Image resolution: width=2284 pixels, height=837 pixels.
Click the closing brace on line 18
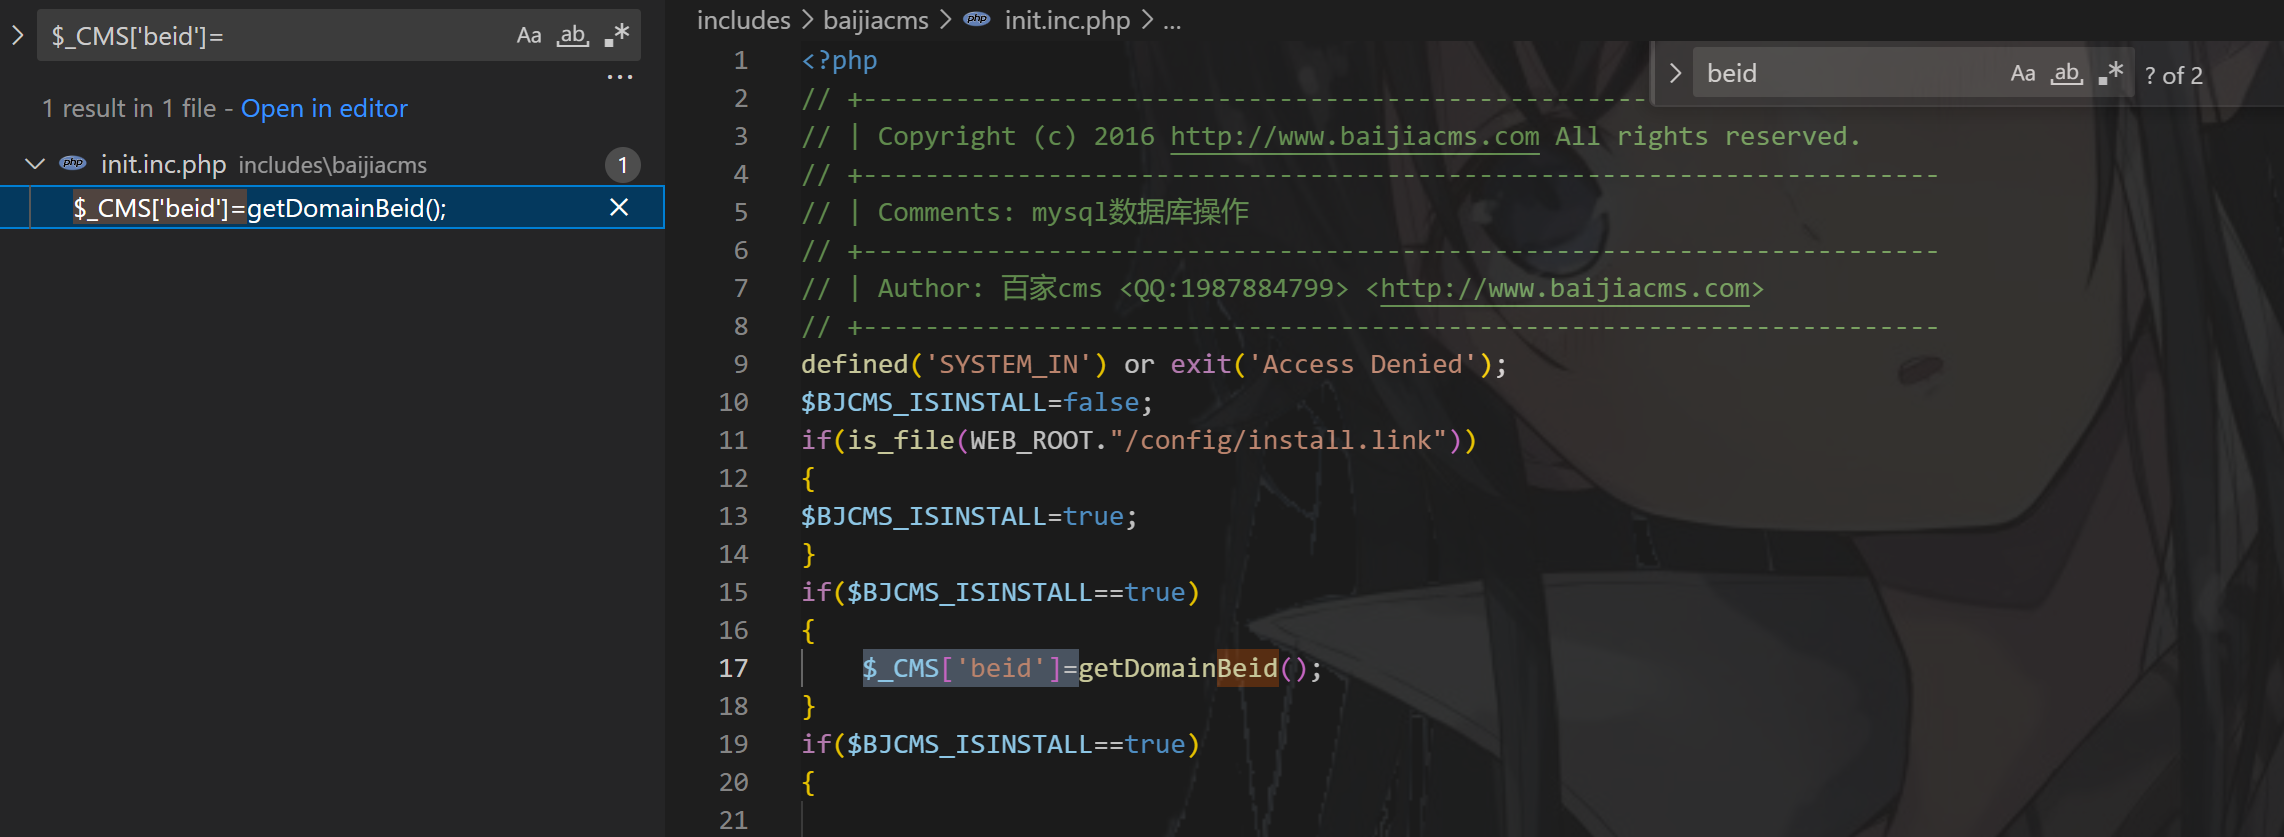click(808, 706)
